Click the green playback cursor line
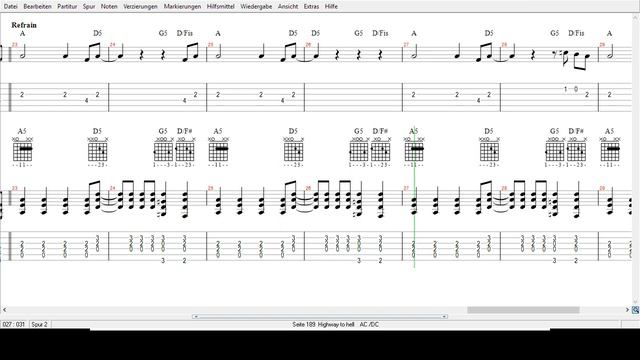This screenshot has height=360, width=640. click(414, 197)
